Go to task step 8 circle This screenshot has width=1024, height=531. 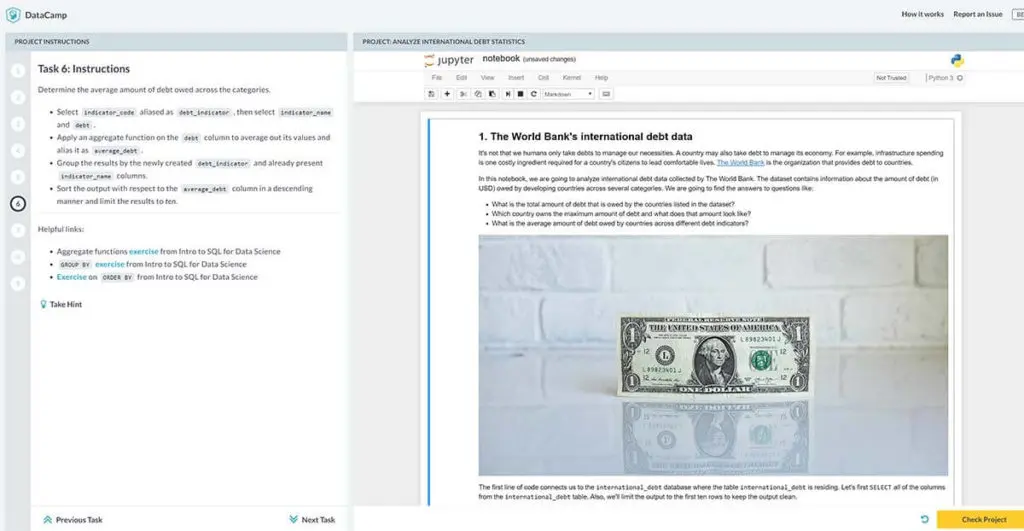(18, 257)
